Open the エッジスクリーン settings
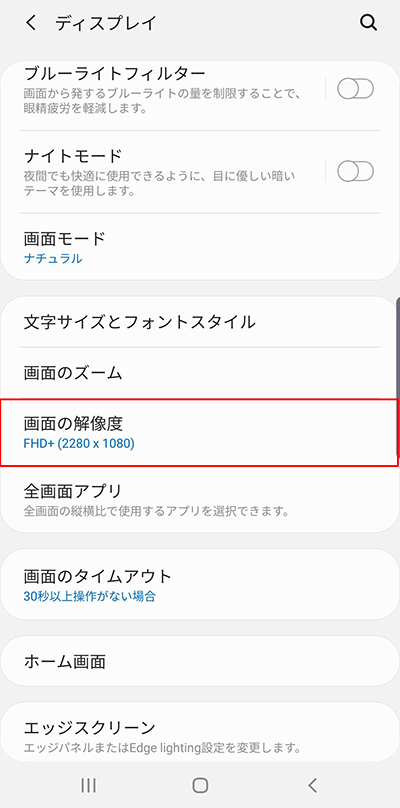The height and width of the screenshot is (808, 400). click(200, 733)
